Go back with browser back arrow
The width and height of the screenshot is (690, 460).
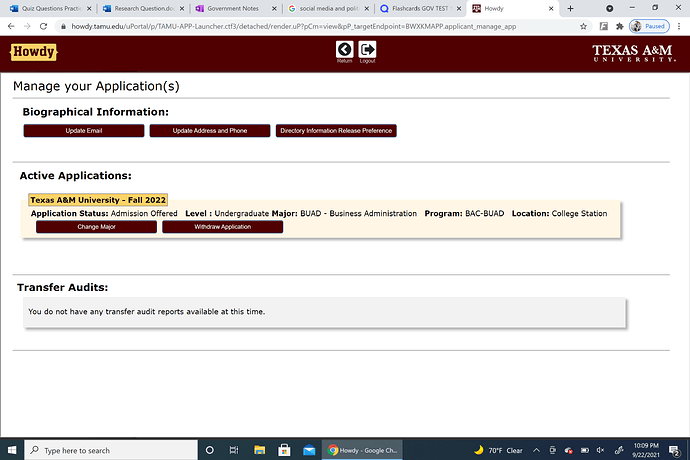pyautogui.click(x=11, y=26)
